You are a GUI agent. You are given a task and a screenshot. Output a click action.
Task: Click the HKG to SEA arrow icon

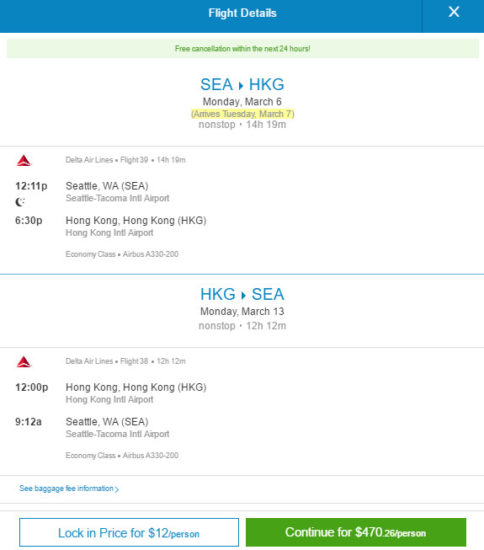(x=243, y=295)
